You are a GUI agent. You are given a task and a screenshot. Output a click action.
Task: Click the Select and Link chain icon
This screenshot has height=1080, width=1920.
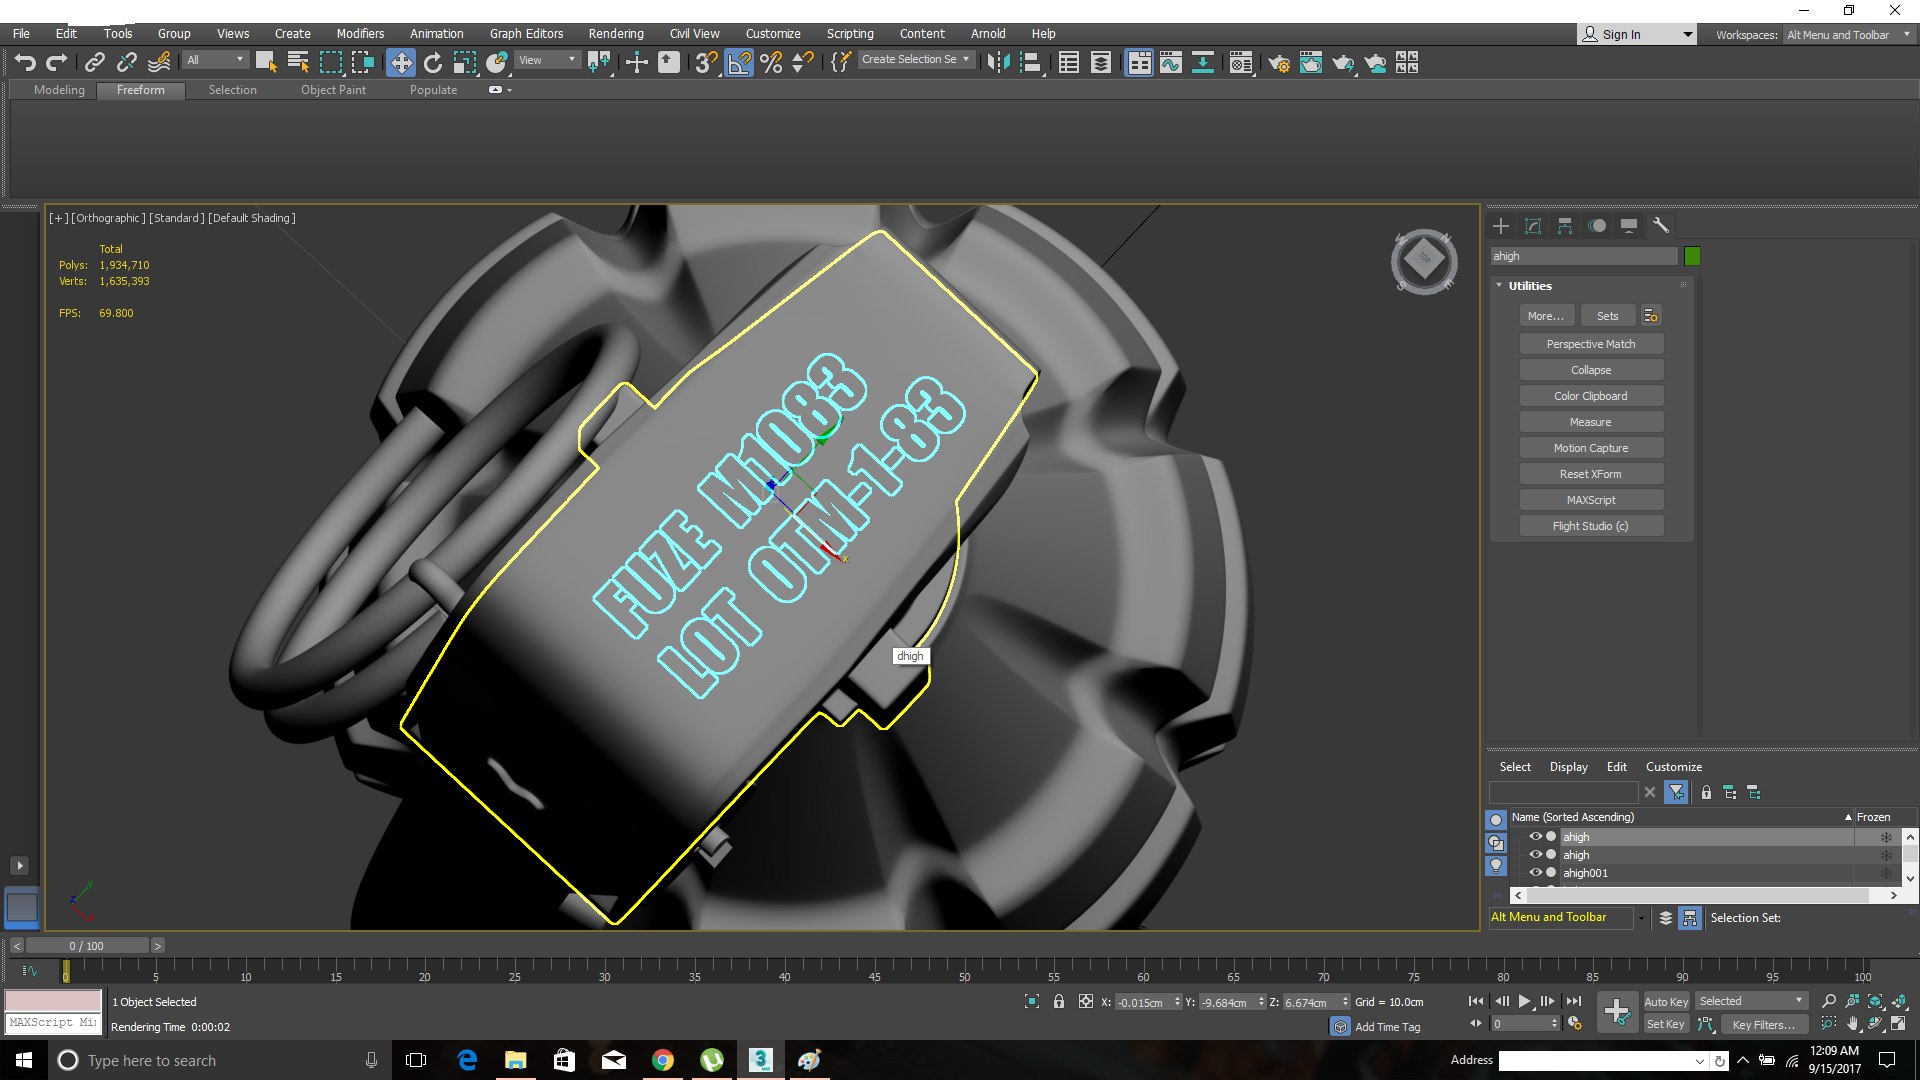(x=94, y=62)
